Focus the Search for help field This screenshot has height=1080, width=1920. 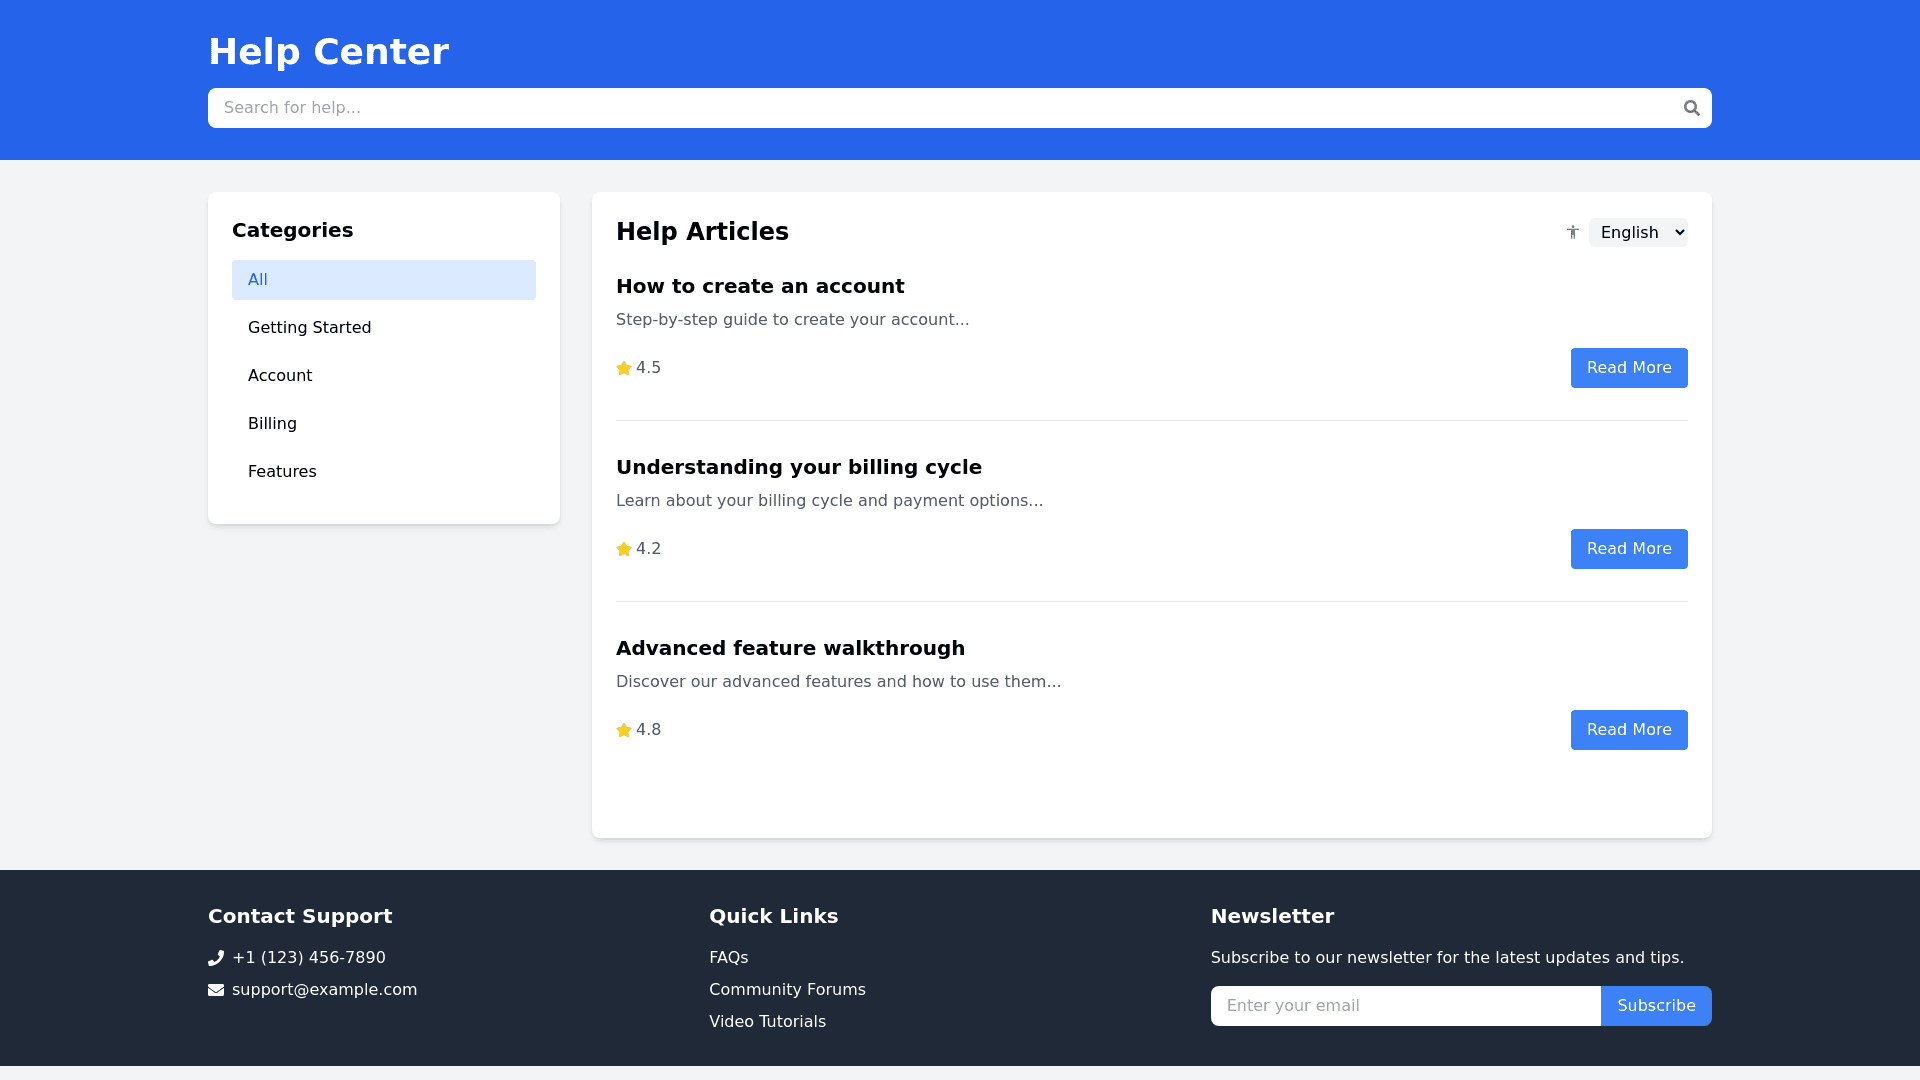click(940, 108)
